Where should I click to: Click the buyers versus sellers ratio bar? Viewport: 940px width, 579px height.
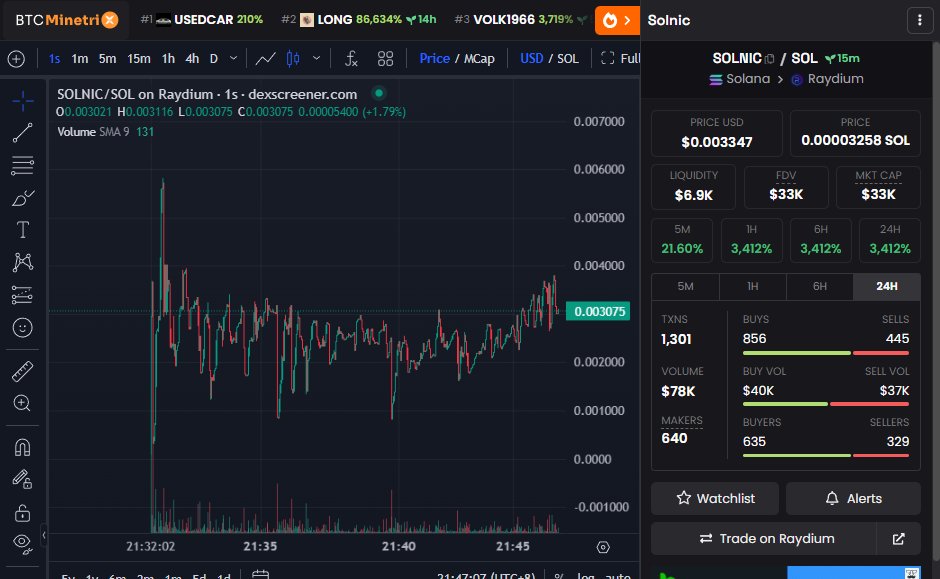(826, 456)
